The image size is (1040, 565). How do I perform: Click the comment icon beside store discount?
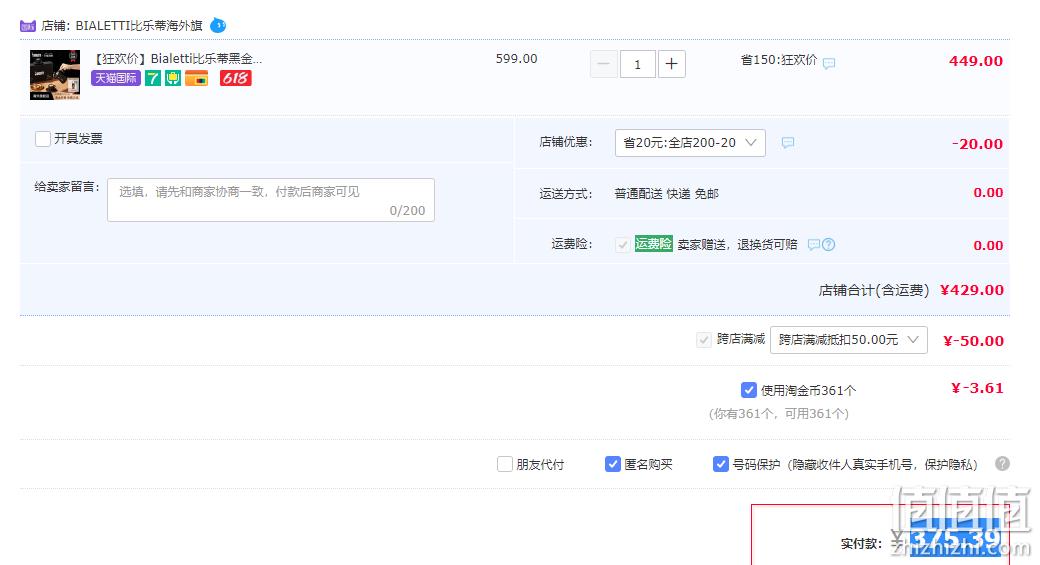(x=787, y=143)
